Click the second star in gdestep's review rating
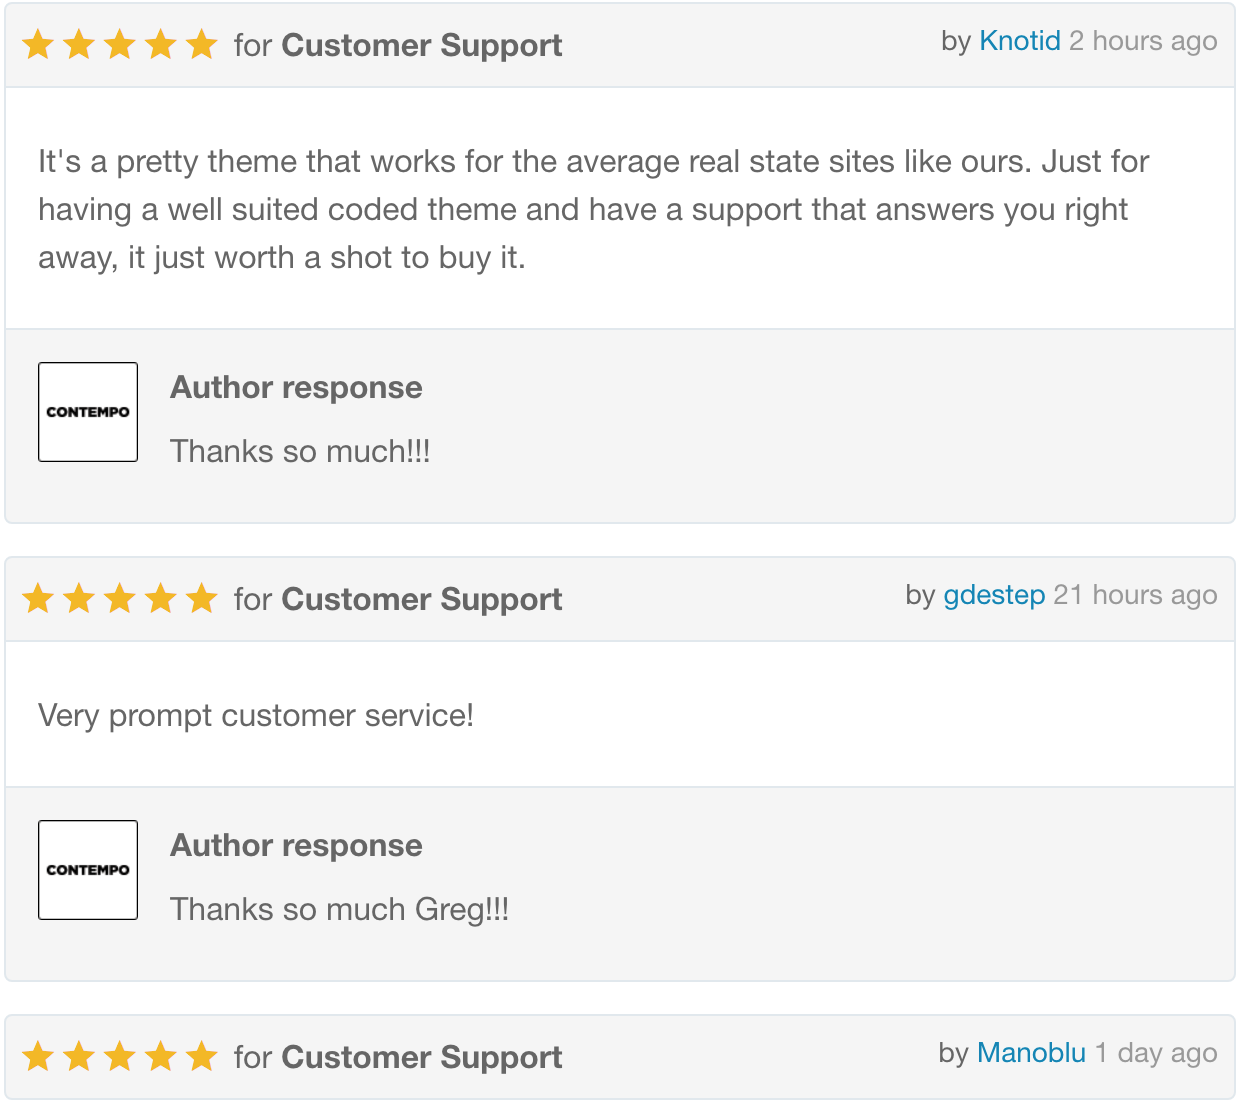This screenshot has width=1240, height=1102. pyautogui.click(x=79, y=599)
